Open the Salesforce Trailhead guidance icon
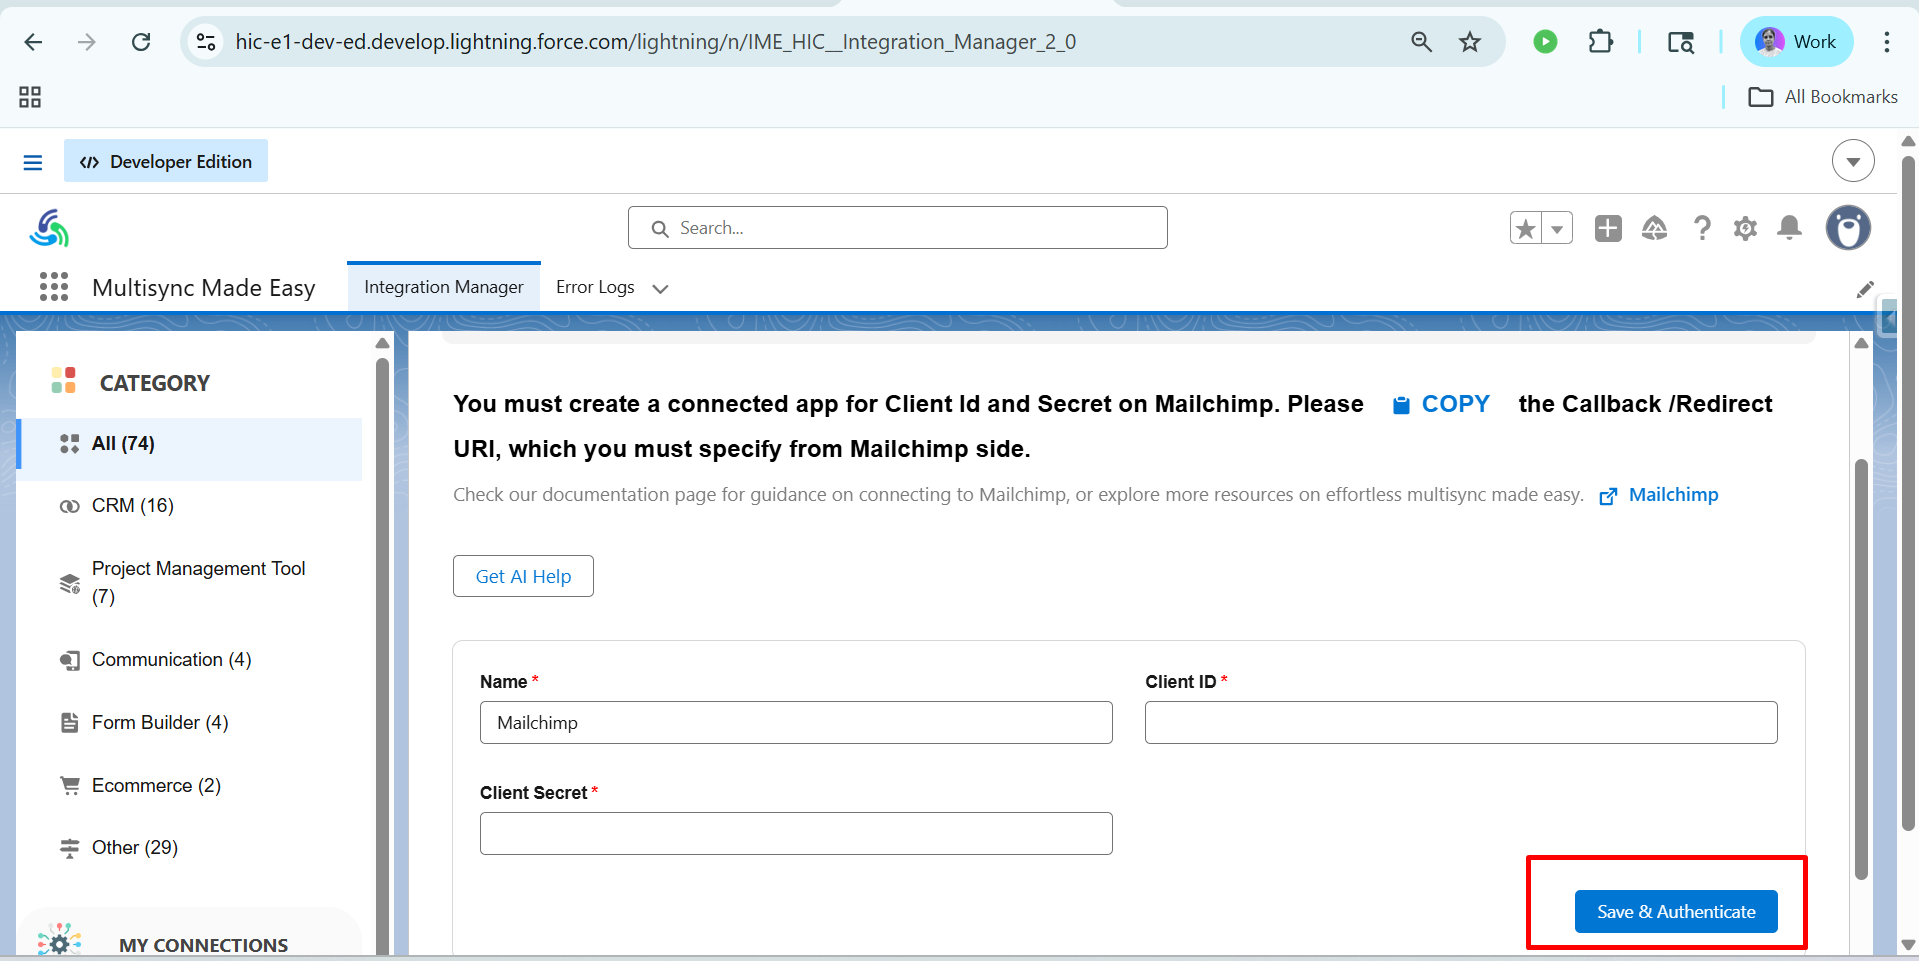Image resolution: width=1919 pixels, height=961 pixels. click(1654, 229)
